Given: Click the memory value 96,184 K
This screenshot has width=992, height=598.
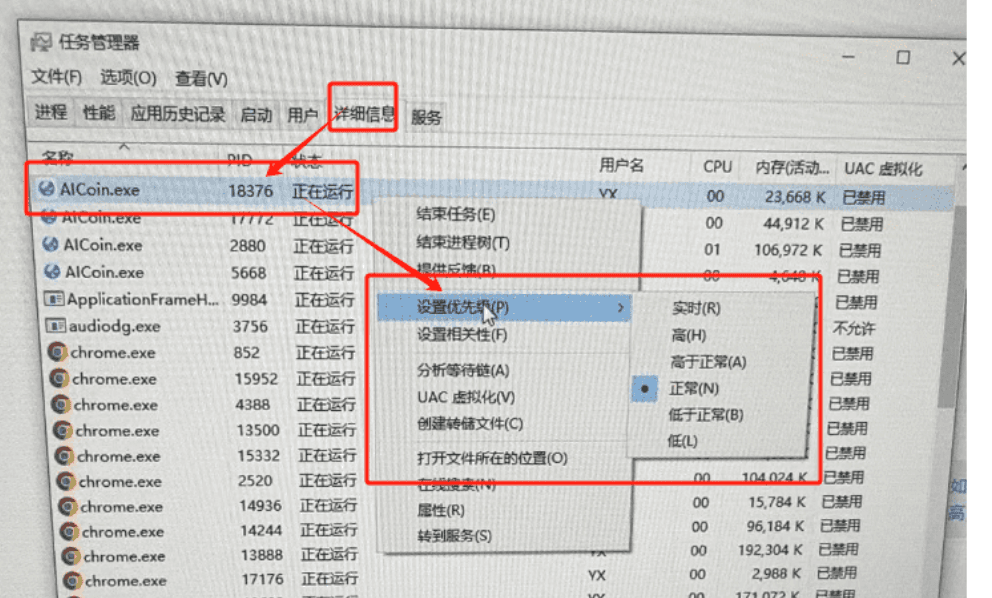Looking at the screenshot, I should point(775,526).
